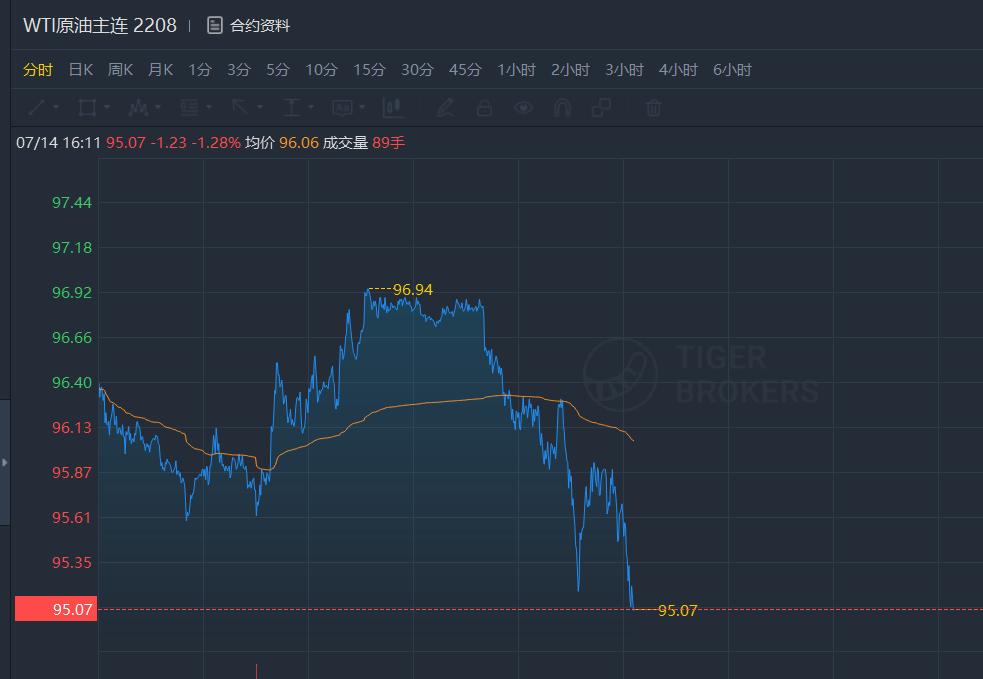Select the pencil freehand drawing tool

pyautogui.click(x=445, y=108)
